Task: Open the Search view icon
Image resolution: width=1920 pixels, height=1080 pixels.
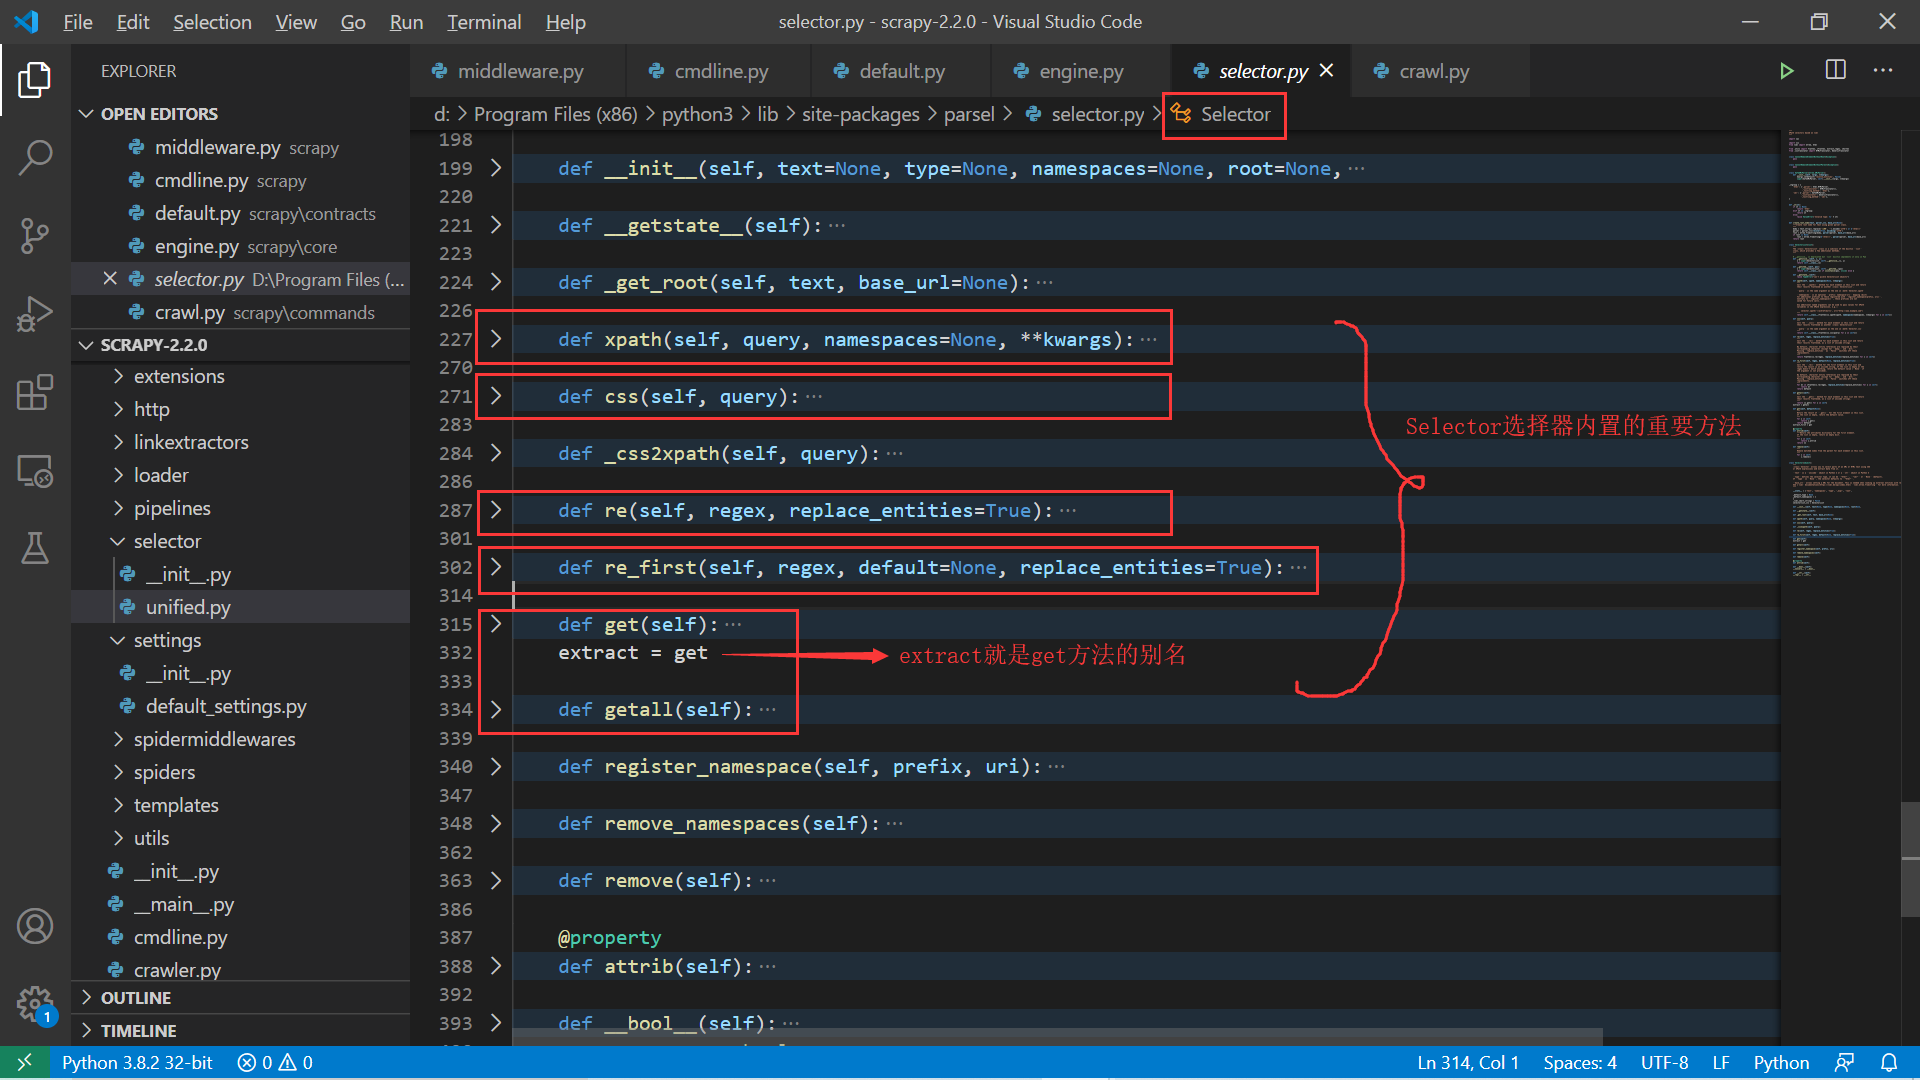Action: [35, 157]
